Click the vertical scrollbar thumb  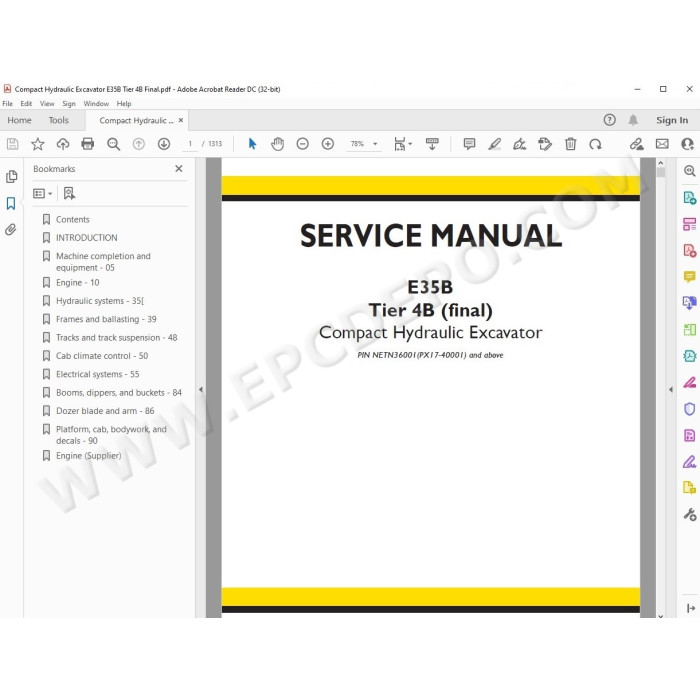coord(661,172)
